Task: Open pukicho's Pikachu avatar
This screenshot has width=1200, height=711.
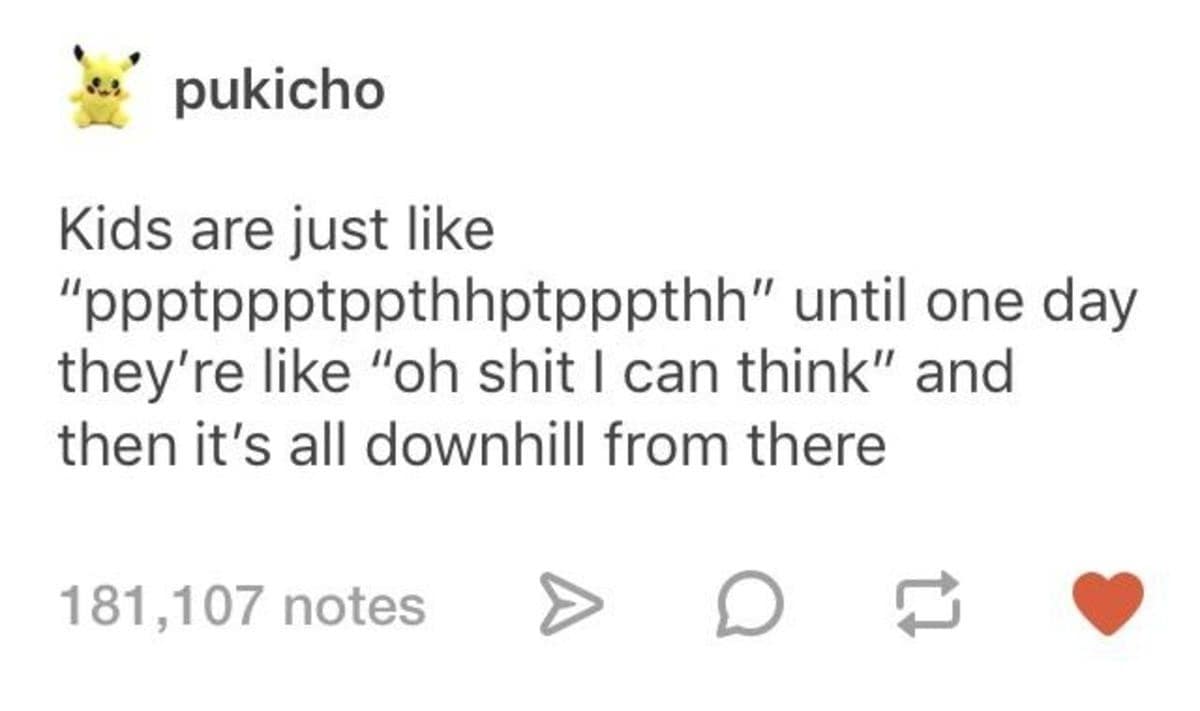Action: point(101,89)
